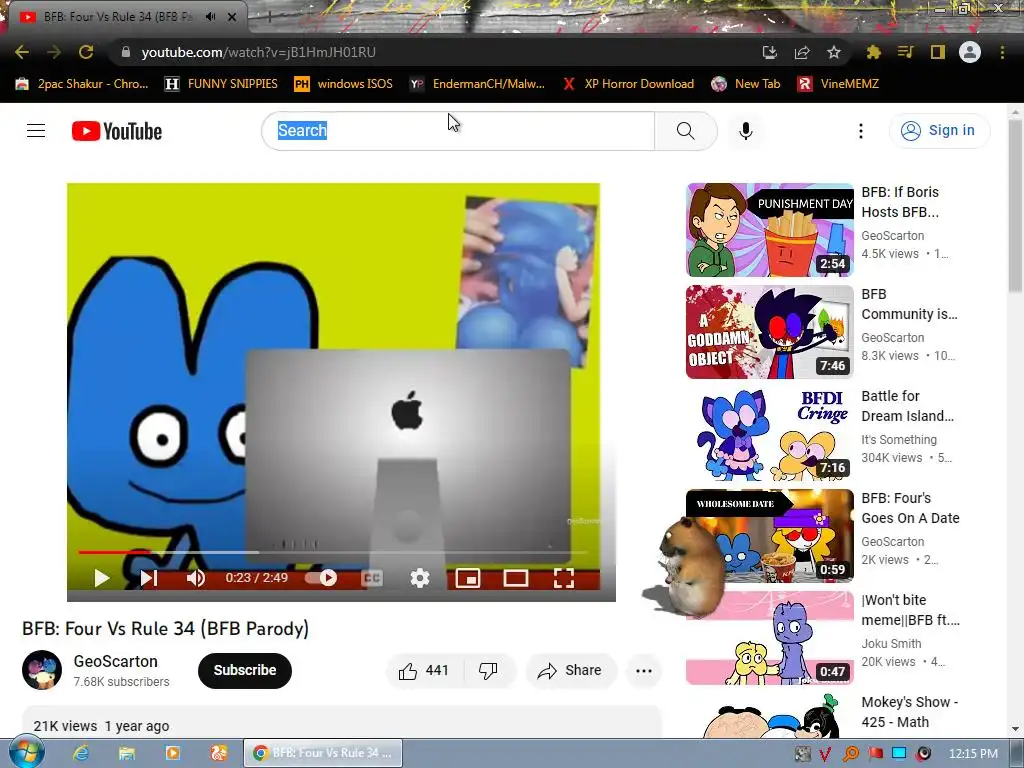Expand the description box showing 21K views
The width and height of the screenshot is (1024, 768).
[x=342, y=722]
